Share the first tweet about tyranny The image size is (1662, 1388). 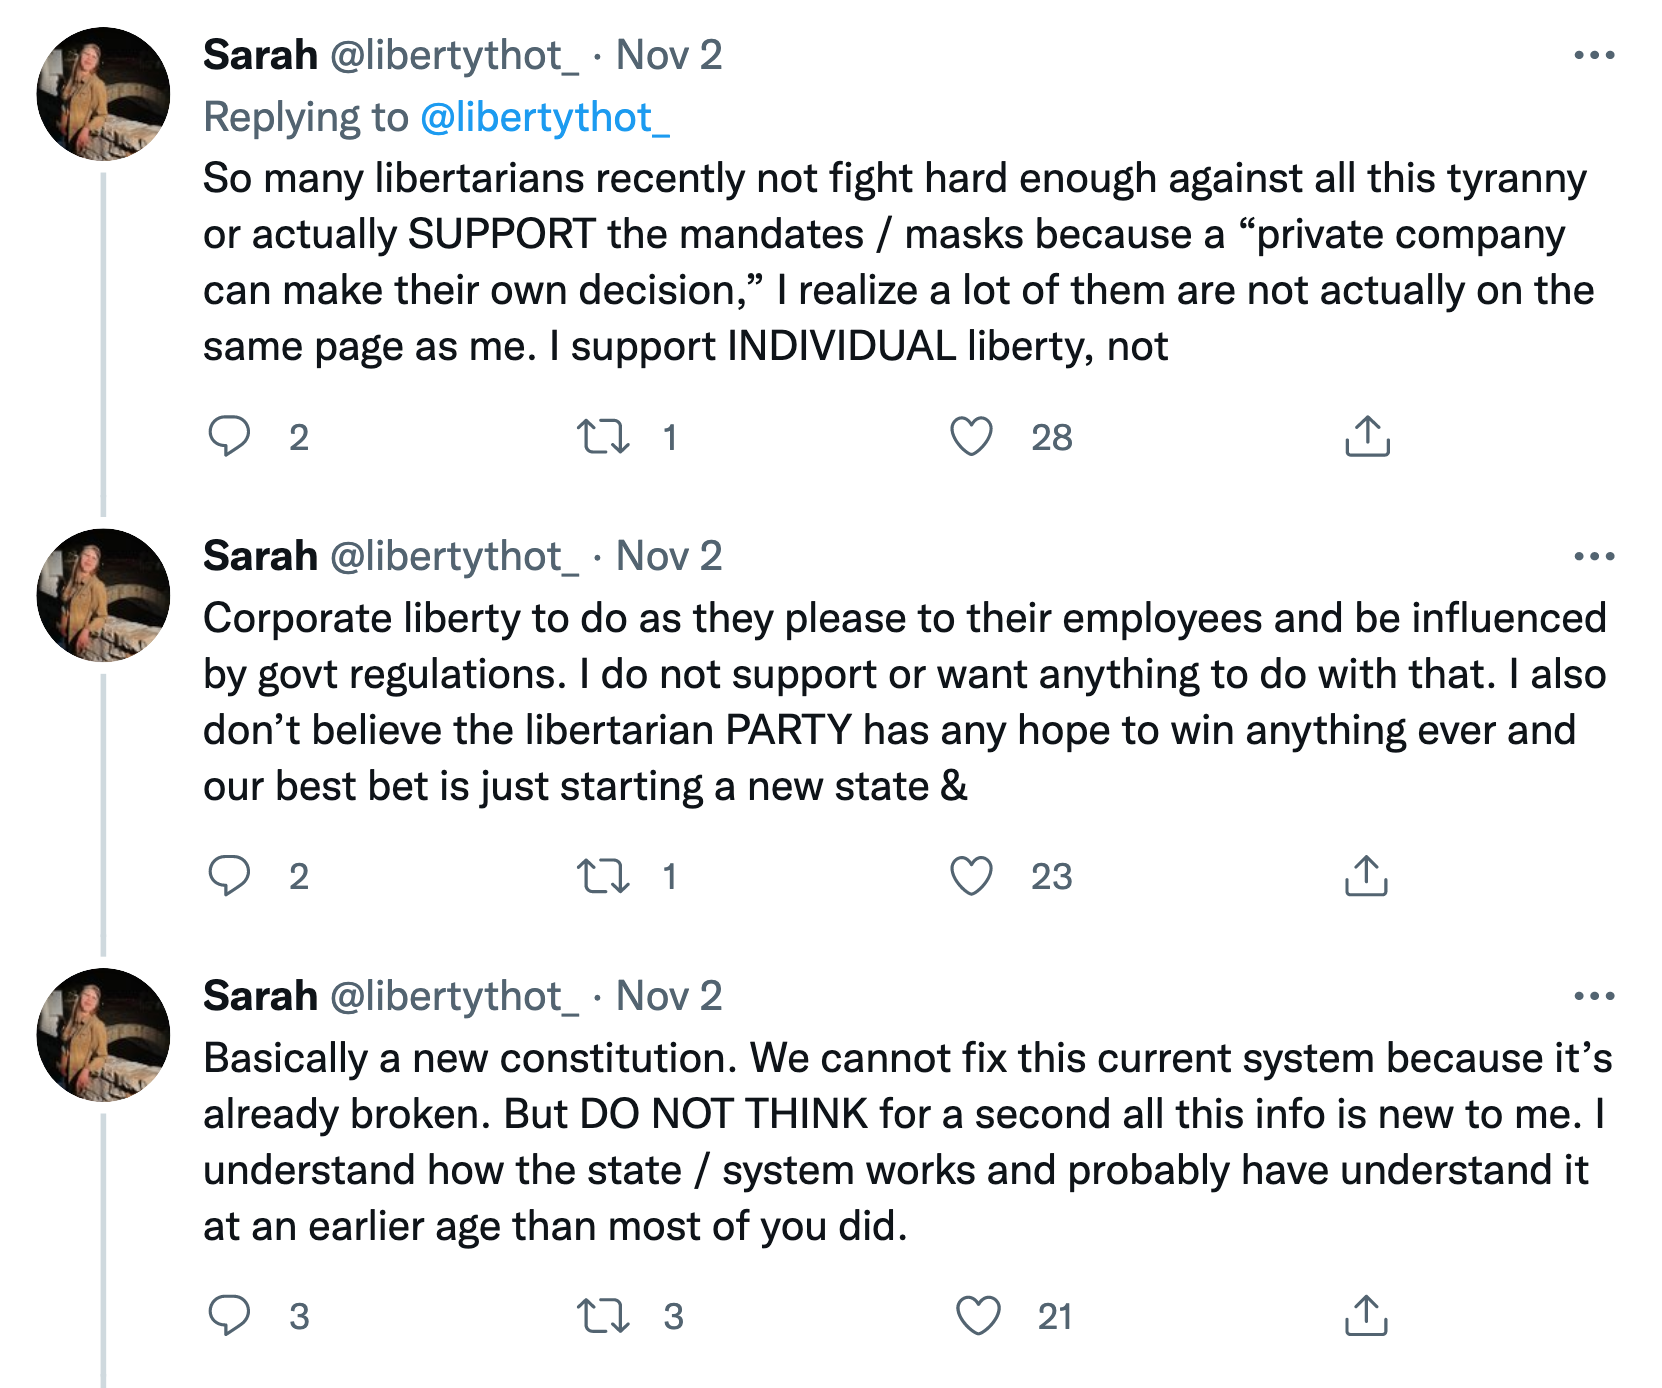click(x=1367, y=437)
